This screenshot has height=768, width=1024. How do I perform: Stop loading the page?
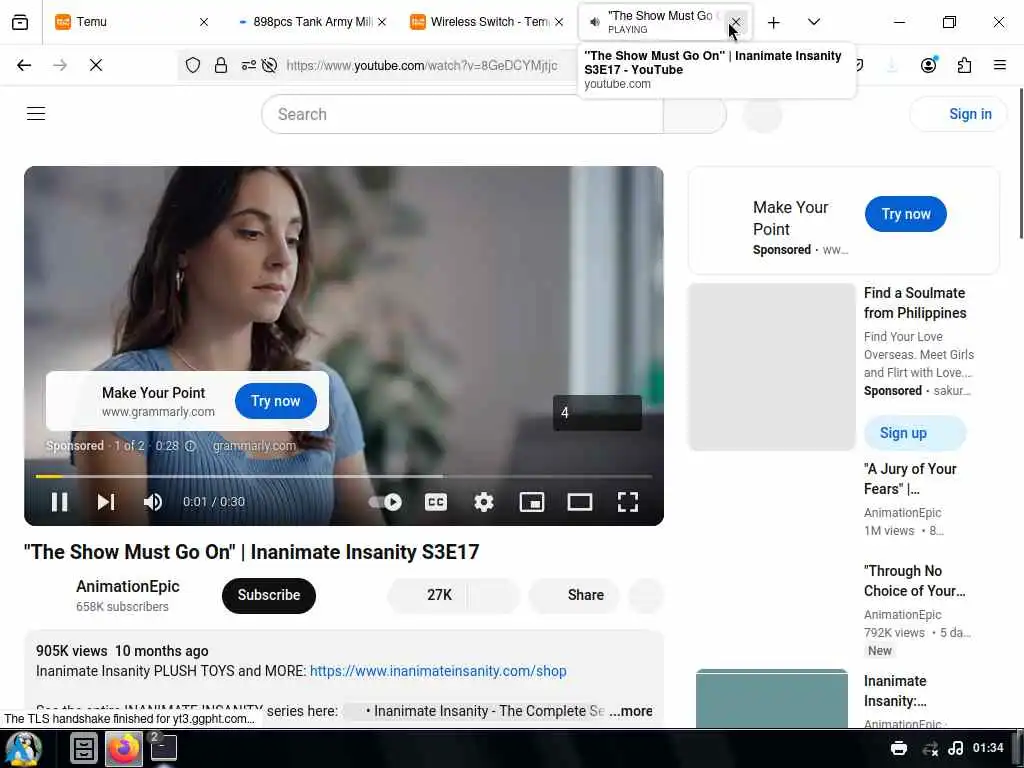click(96, 65)
